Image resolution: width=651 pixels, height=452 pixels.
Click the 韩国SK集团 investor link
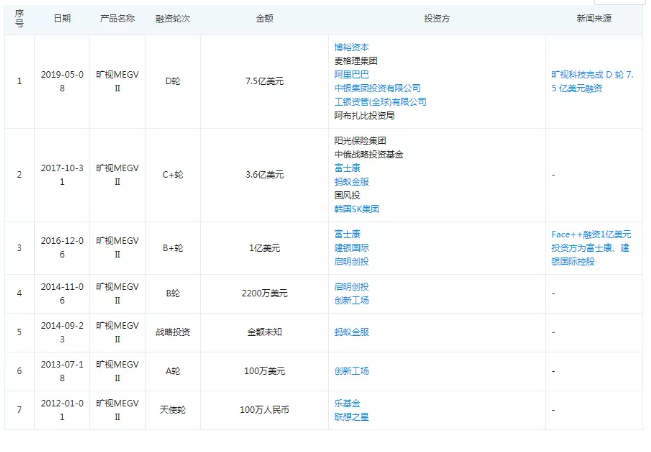357,209
